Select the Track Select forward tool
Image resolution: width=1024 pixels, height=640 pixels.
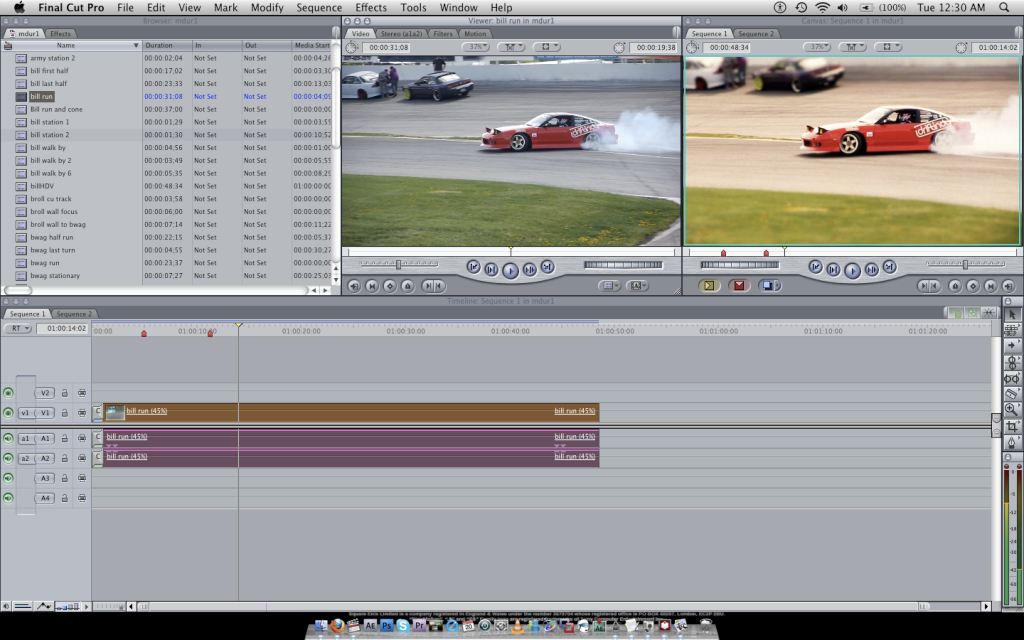tap(1012, 345)
